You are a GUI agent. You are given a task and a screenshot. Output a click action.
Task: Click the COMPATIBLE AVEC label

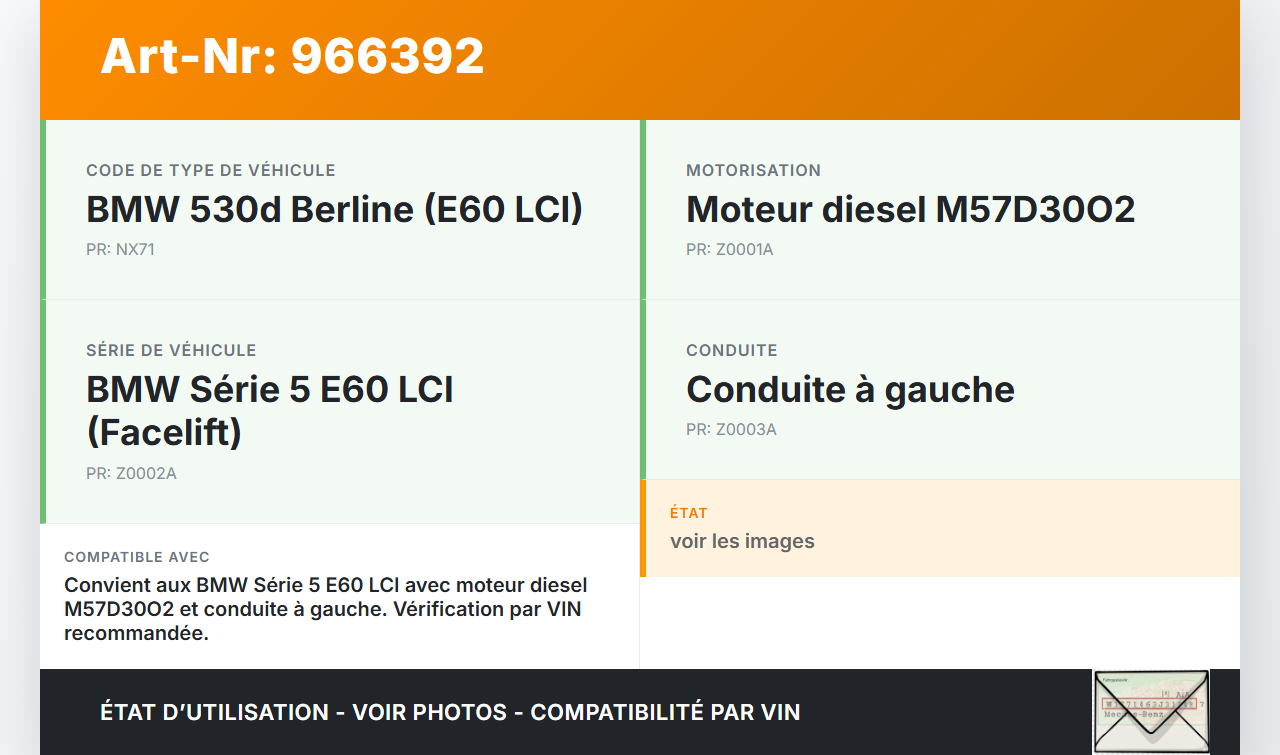coord(137,557)
